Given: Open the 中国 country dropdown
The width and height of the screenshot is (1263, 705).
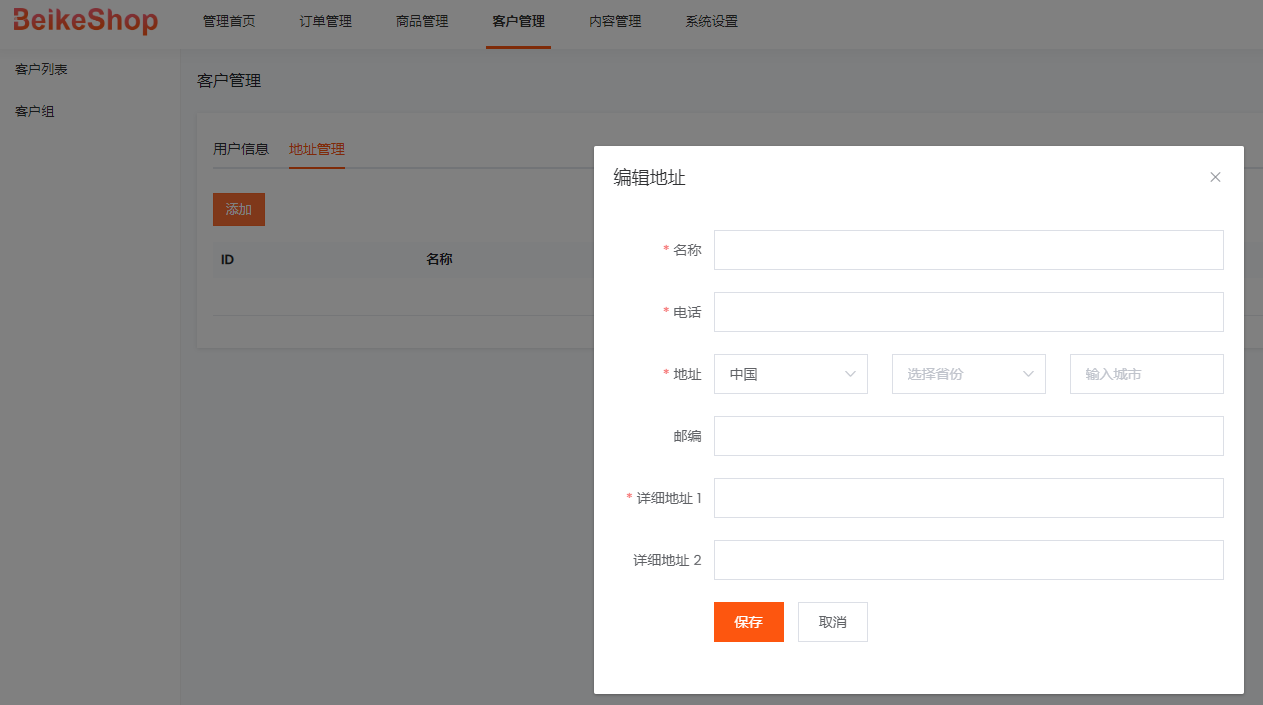Looking at the screenshot, I should 791,374.
